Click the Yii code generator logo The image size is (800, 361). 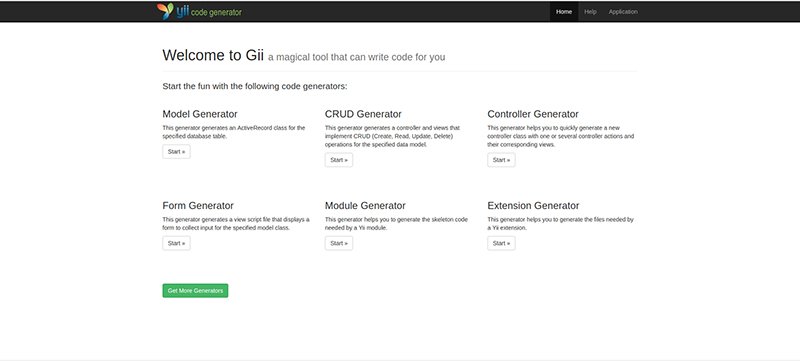coord(199,11)
